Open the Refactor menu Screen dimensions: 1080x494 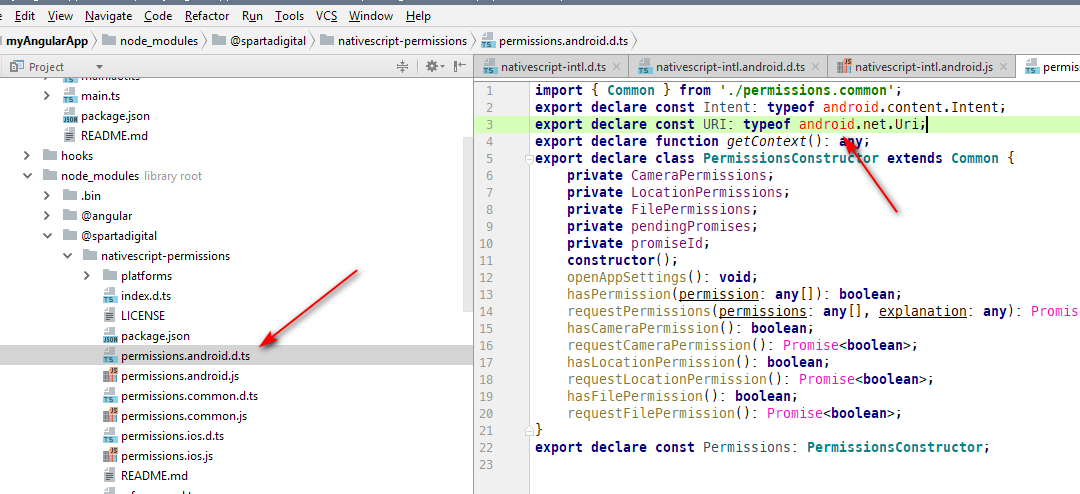(x=207, y=16)
